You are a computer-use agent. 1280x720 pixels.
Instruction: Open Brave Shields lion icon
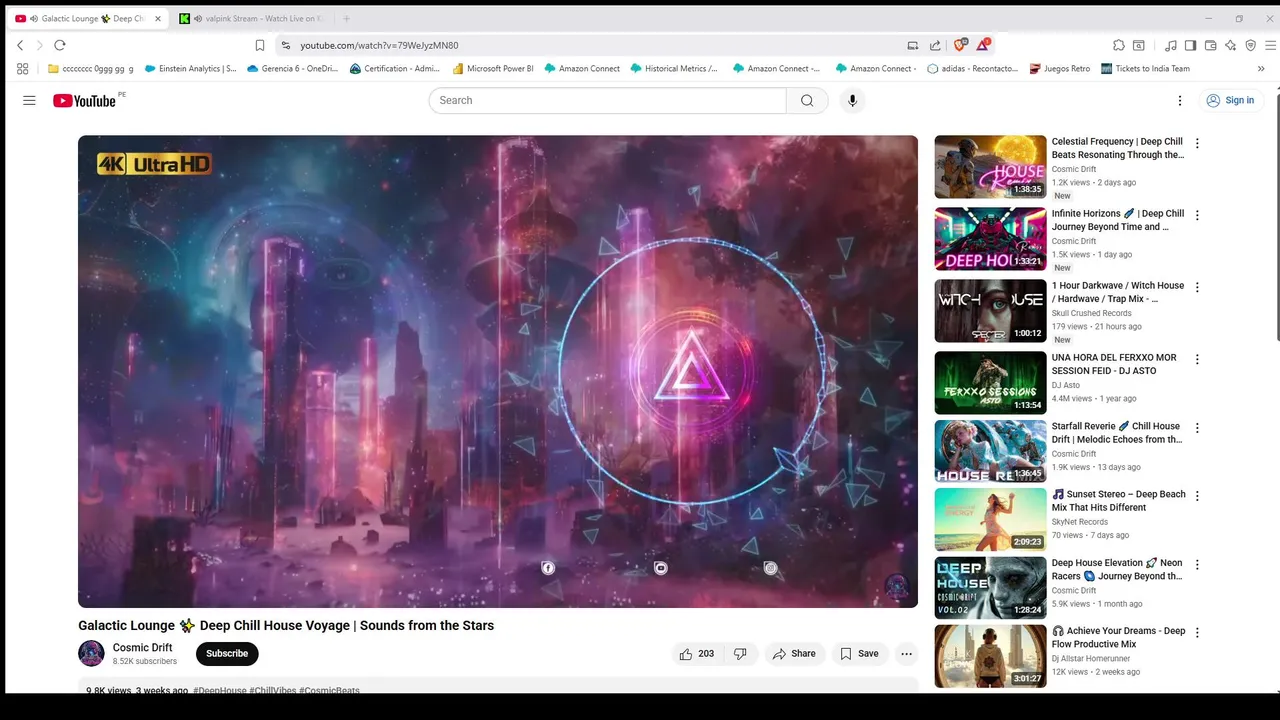960,45
